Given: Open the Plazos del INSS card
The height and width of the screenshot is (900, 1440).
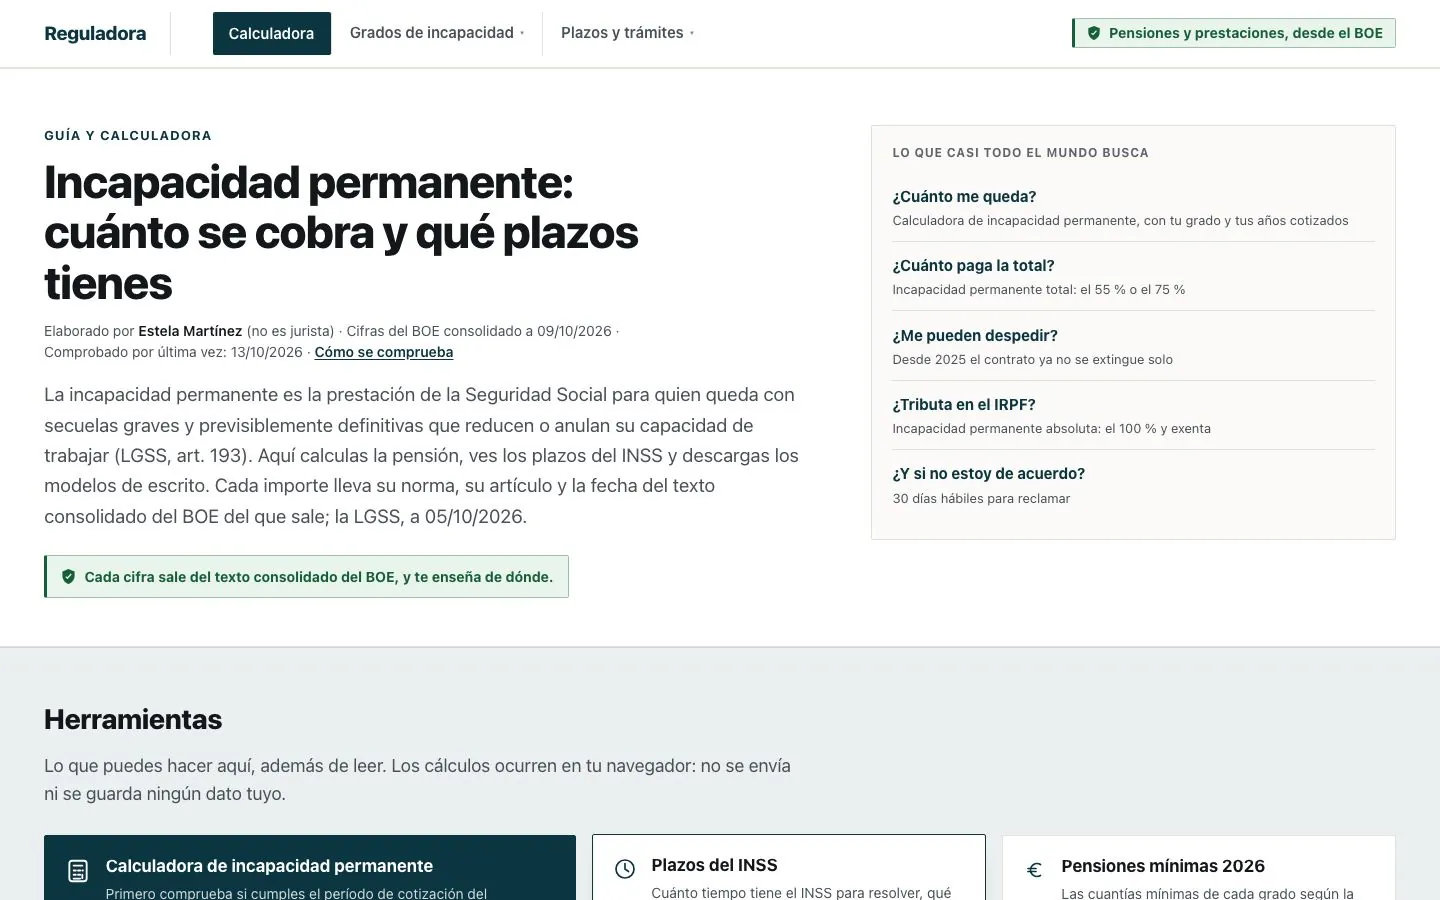Looking at the screenshot, I should click(x=789, y=868).
